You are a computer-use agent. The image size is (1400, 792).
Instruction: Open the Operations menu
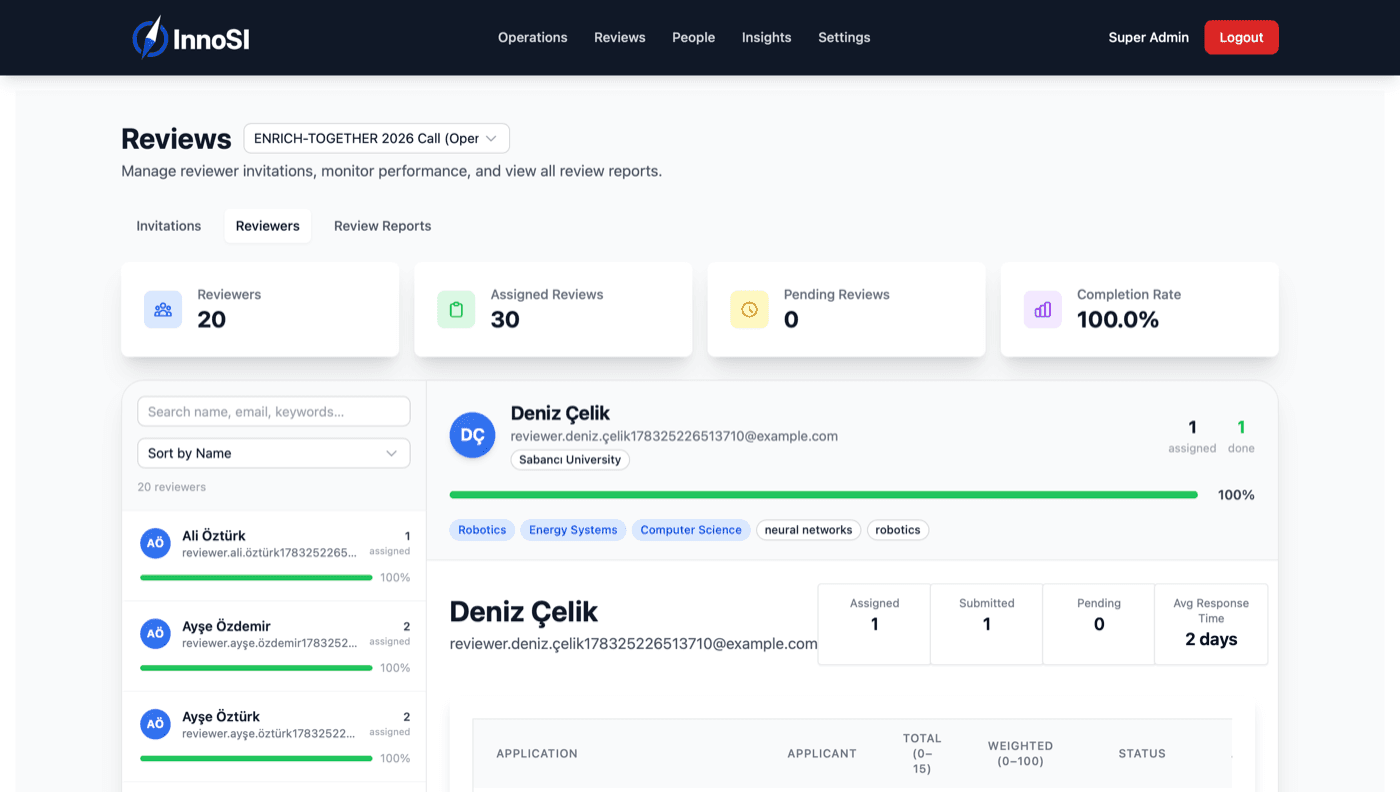[x=533, y=37]
